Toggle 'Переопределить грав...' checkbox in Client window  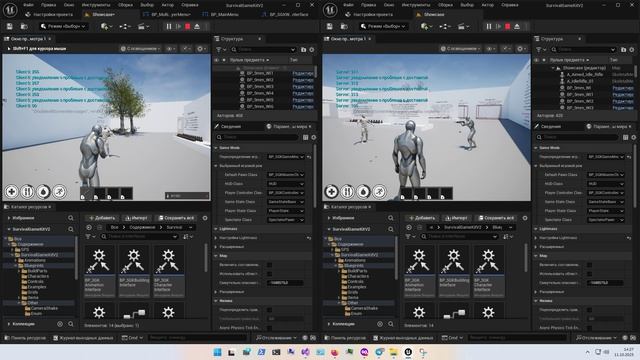[269, 310]
